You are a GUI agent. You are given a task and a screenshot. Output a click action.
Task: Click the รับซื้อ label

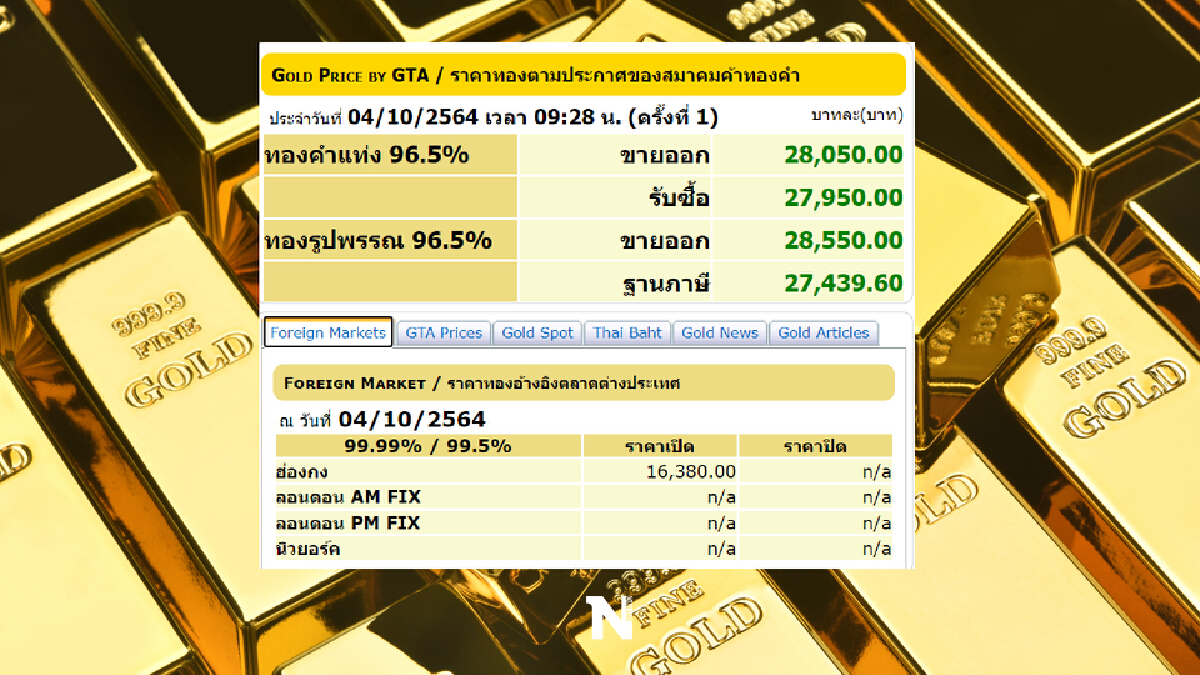tap(679, 198)
